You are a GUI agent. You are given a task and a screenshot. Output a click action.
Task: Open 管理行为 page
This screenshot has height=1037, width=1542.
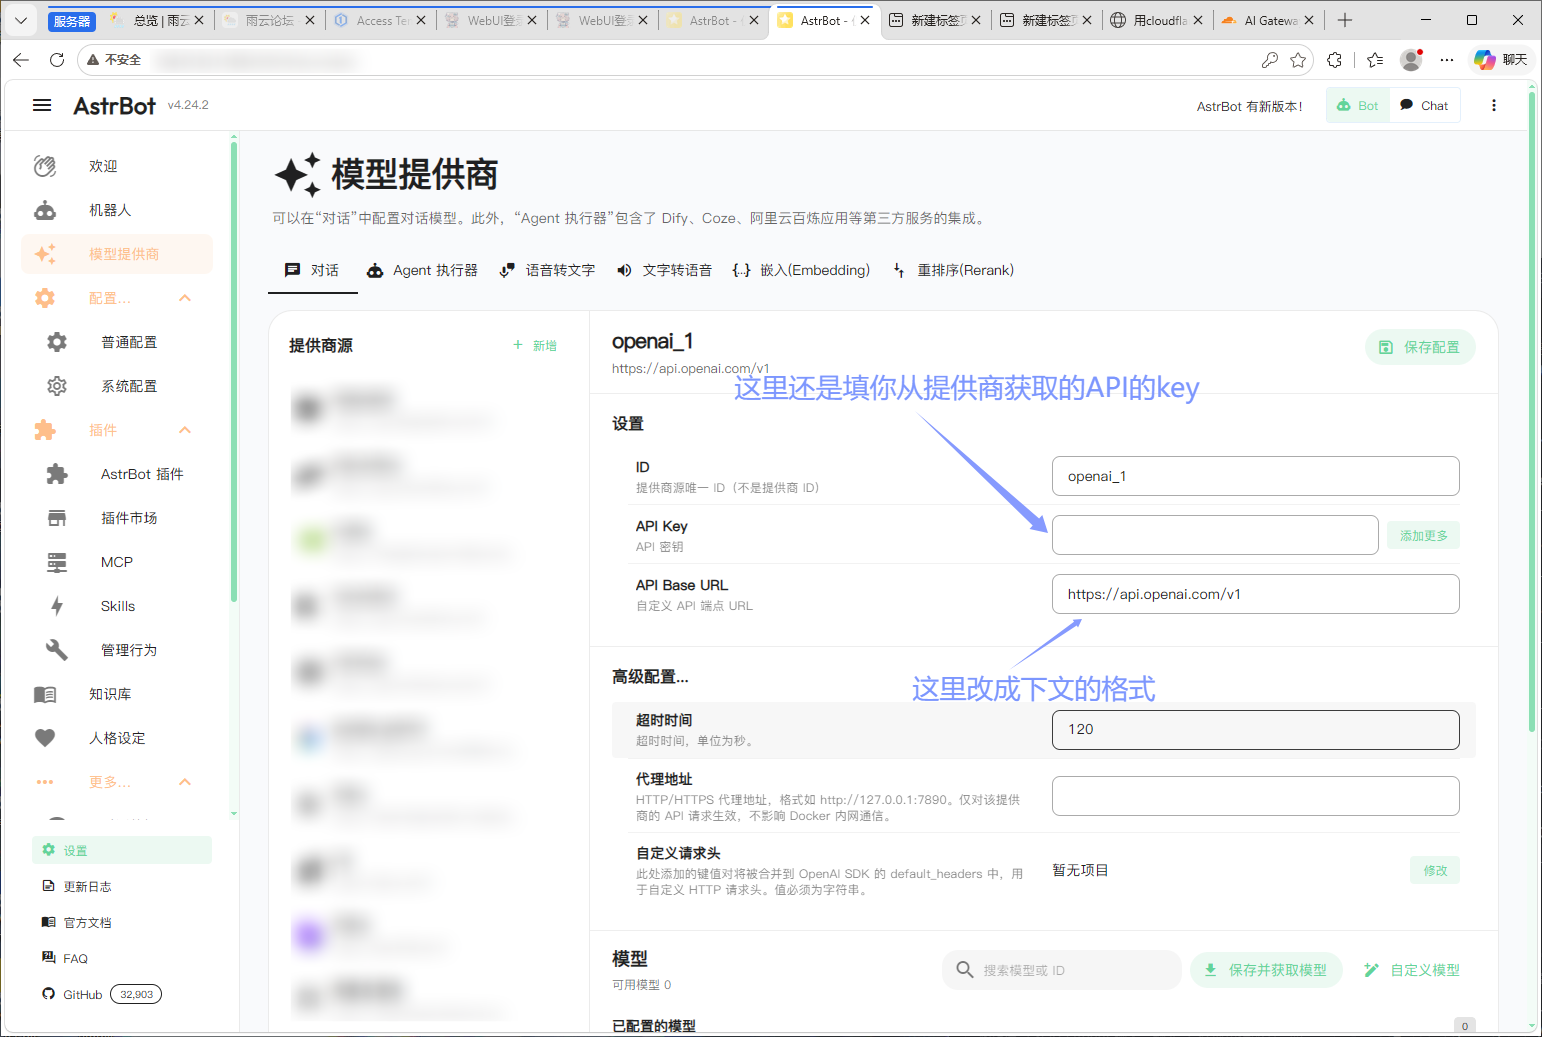click(x=117, y=650)
